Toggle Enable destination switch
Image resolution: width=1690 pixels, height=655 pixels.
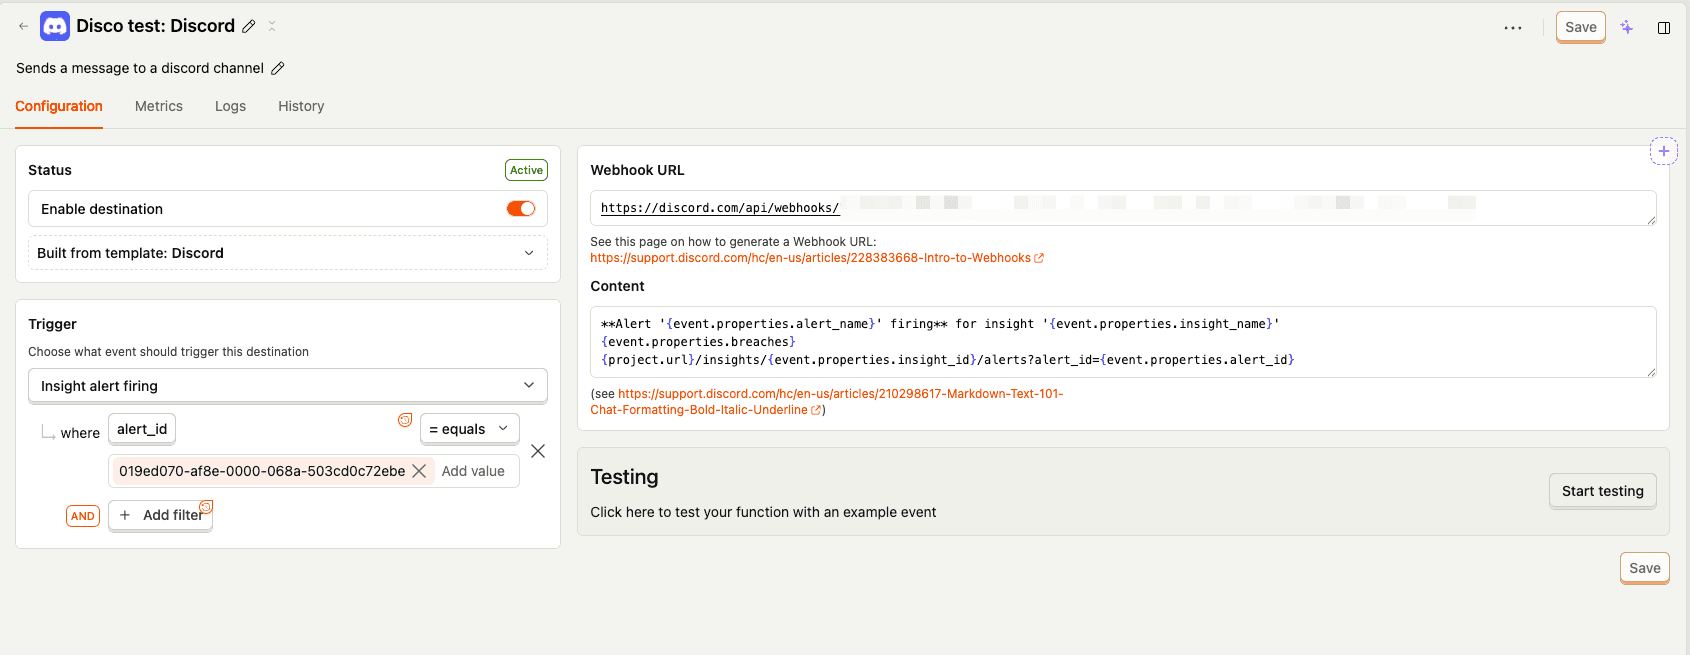tap(521, 208)
